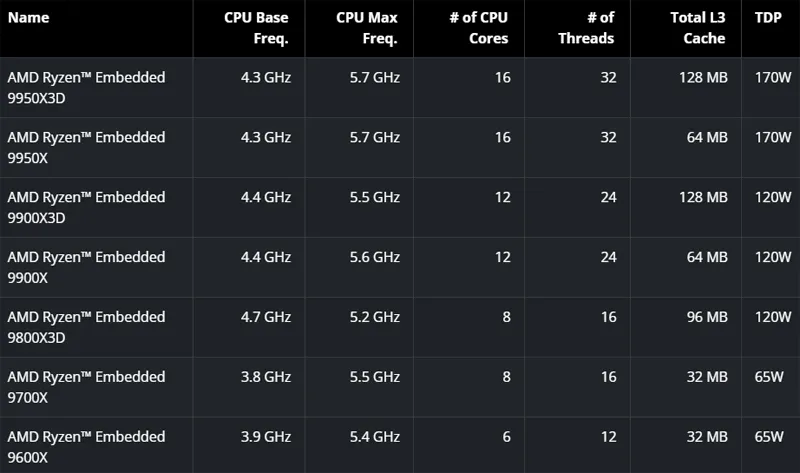This screenshot has width=800, height=473.
Task: Select the AMD Ryzen Embedded 9950X3D name
Action: pyautogui.click(x=86, y=87)
